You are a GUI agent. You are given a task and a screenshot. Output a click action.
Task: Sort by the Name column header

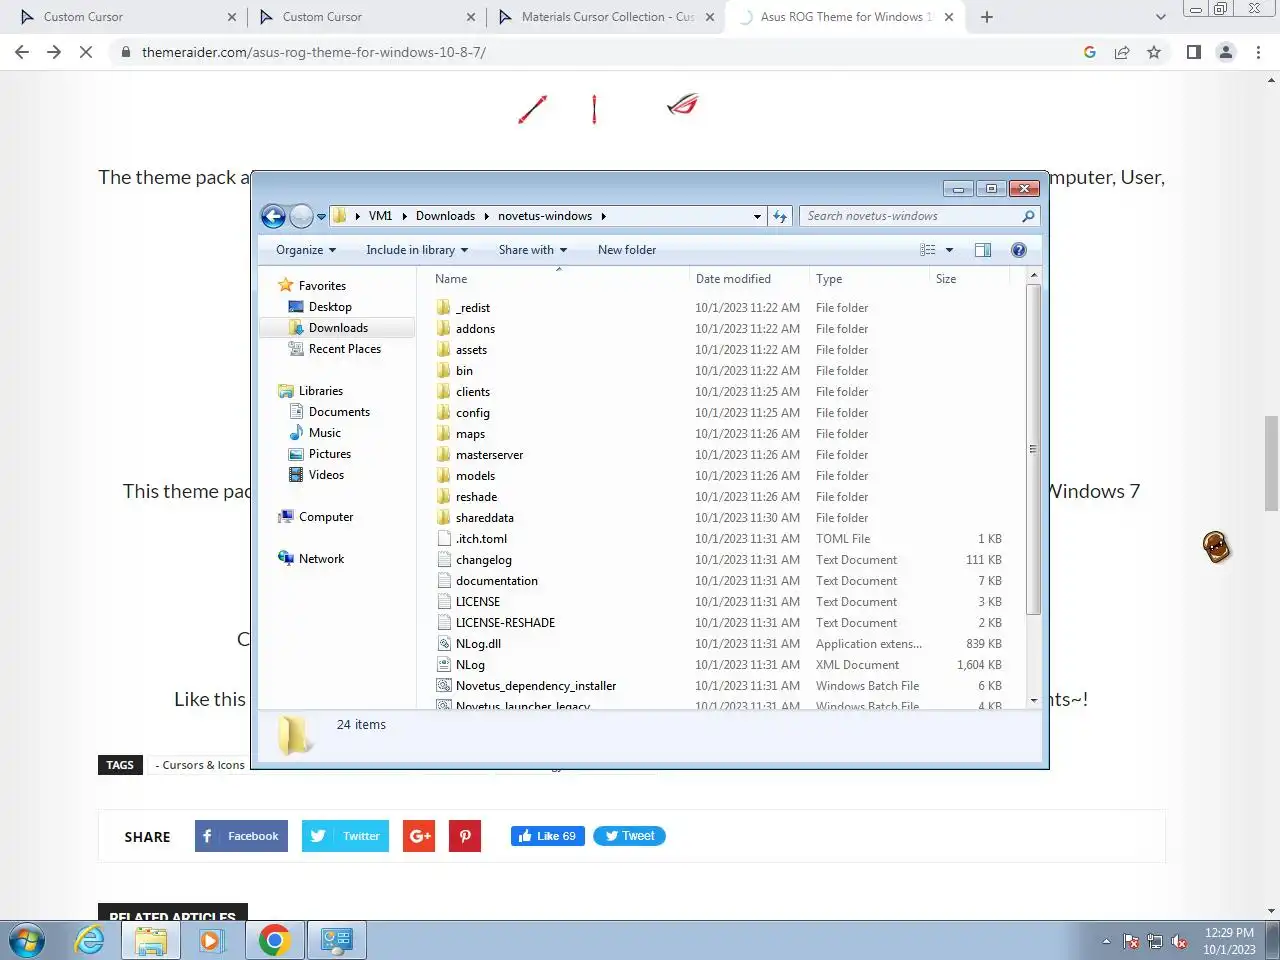558,279
